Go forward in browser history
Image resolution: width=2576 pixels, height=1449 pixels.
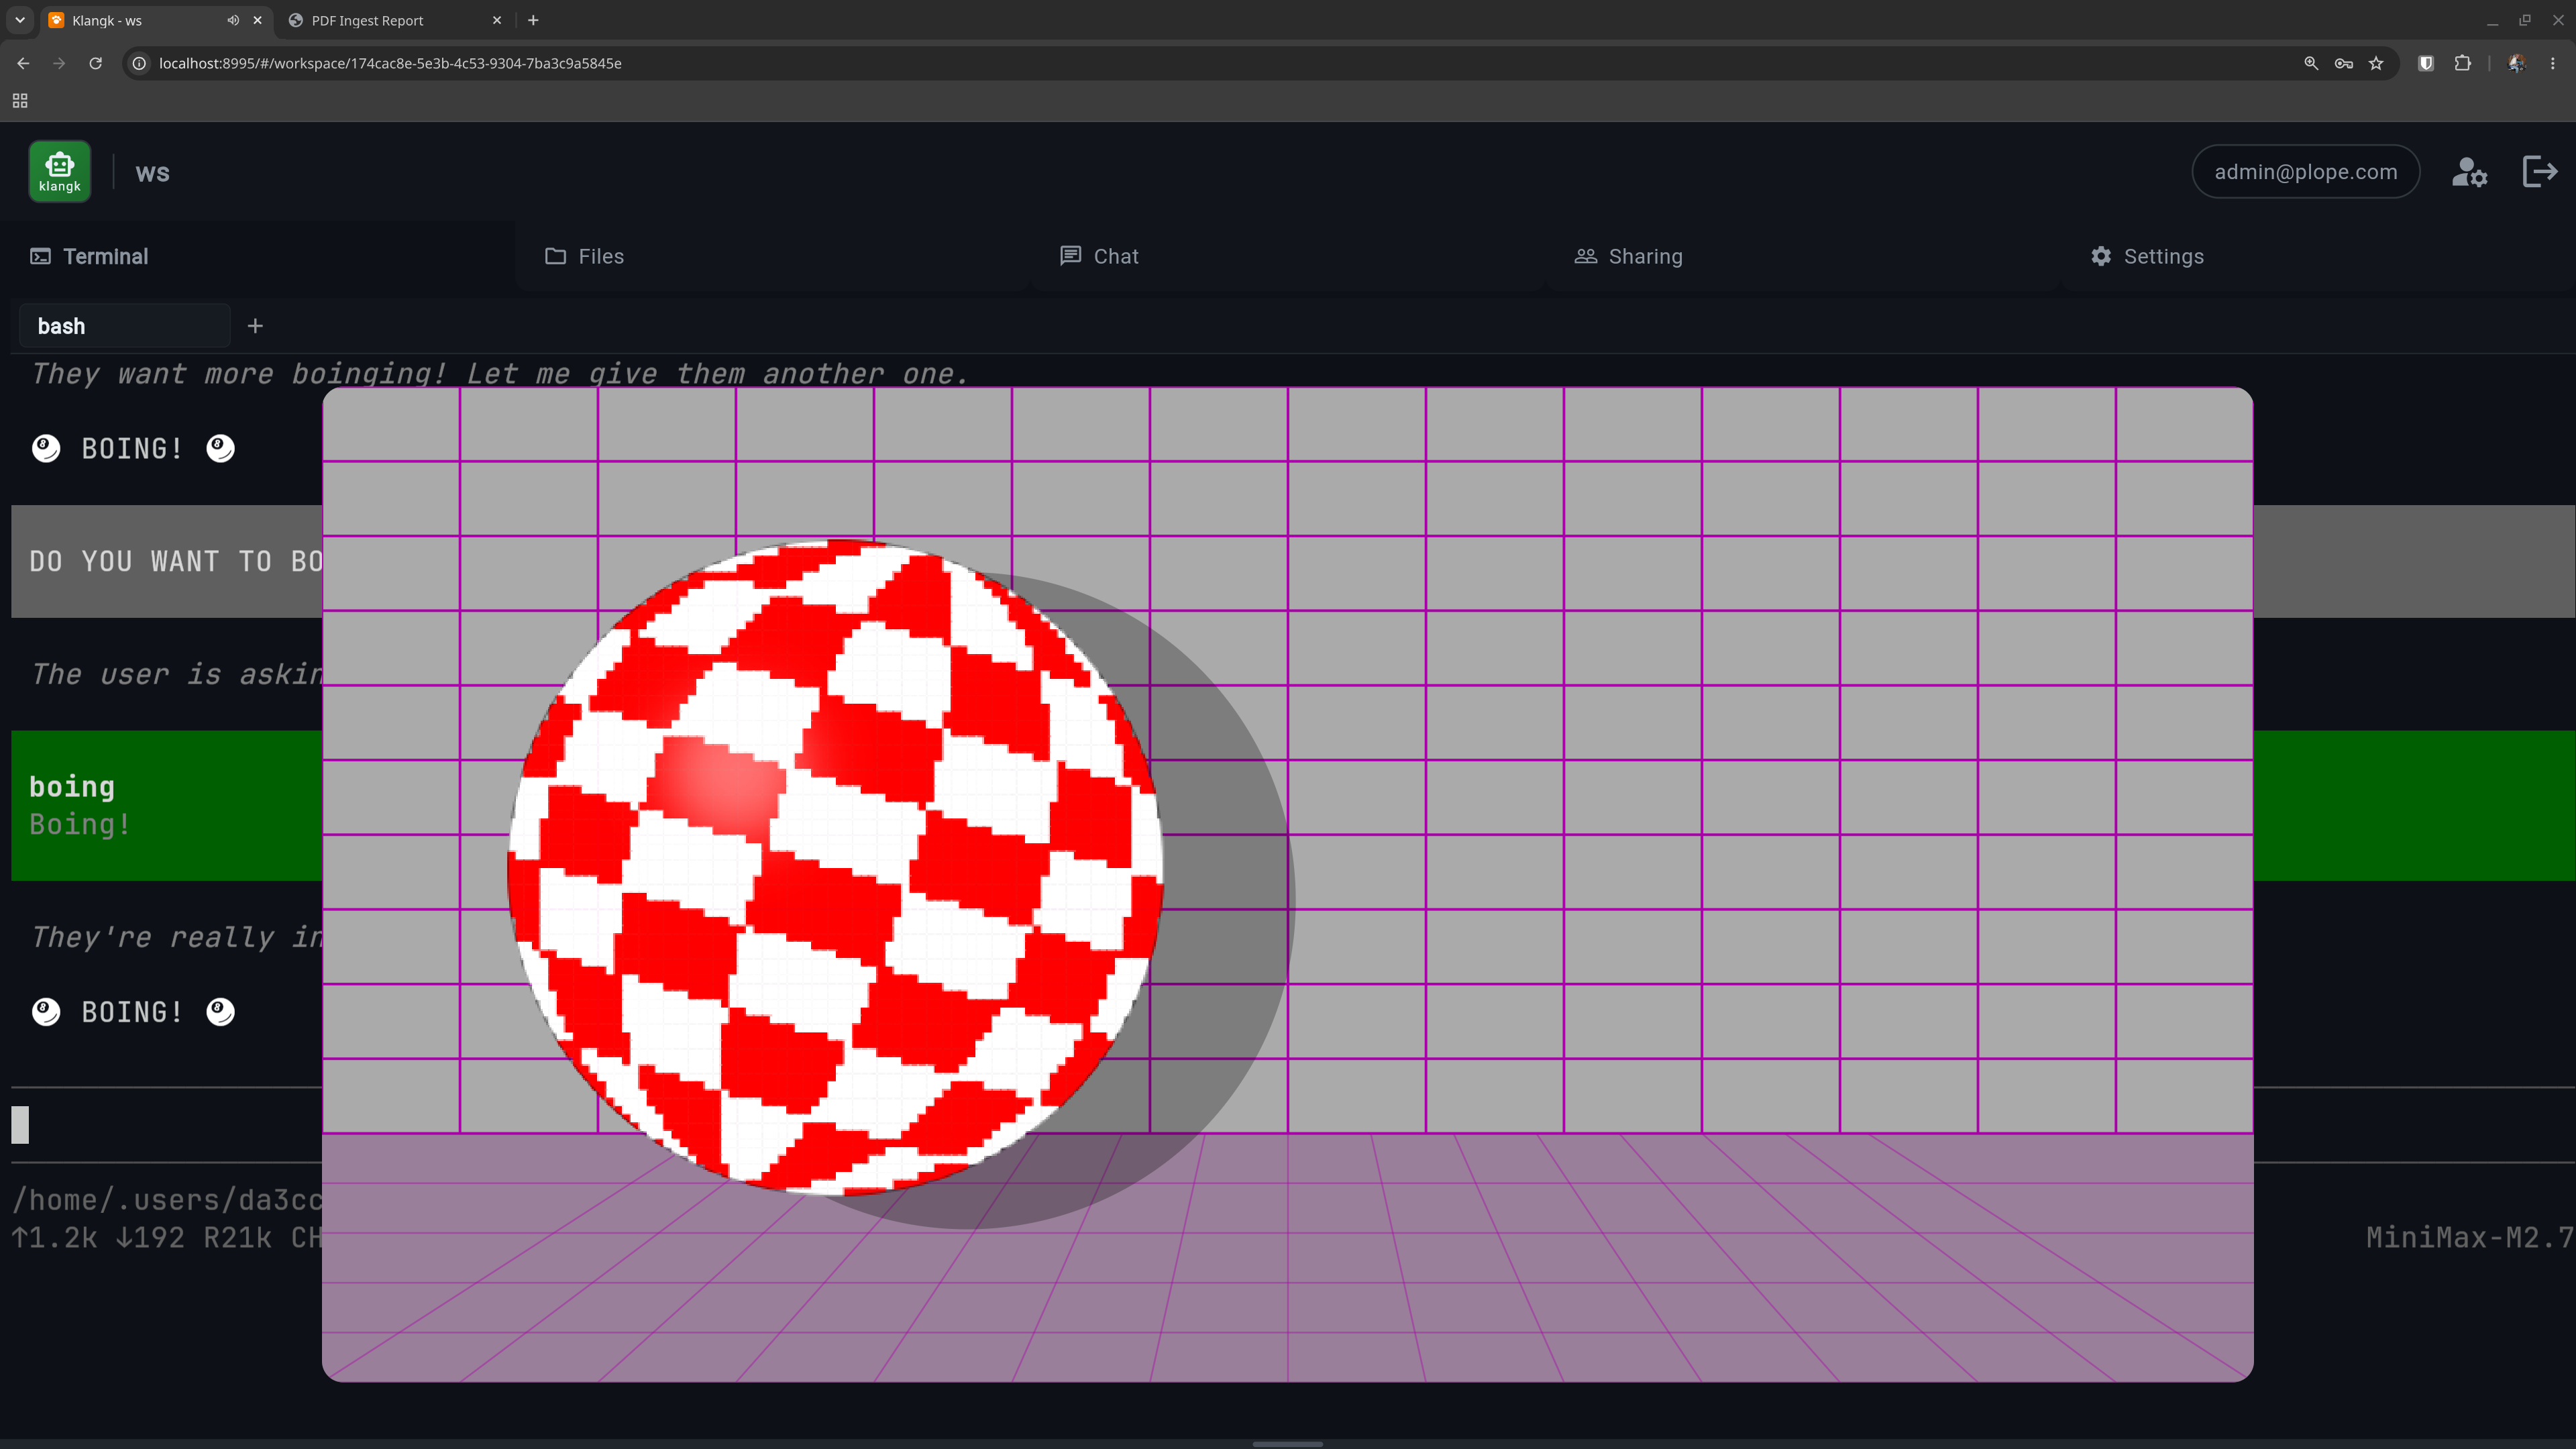pos(59,63)
